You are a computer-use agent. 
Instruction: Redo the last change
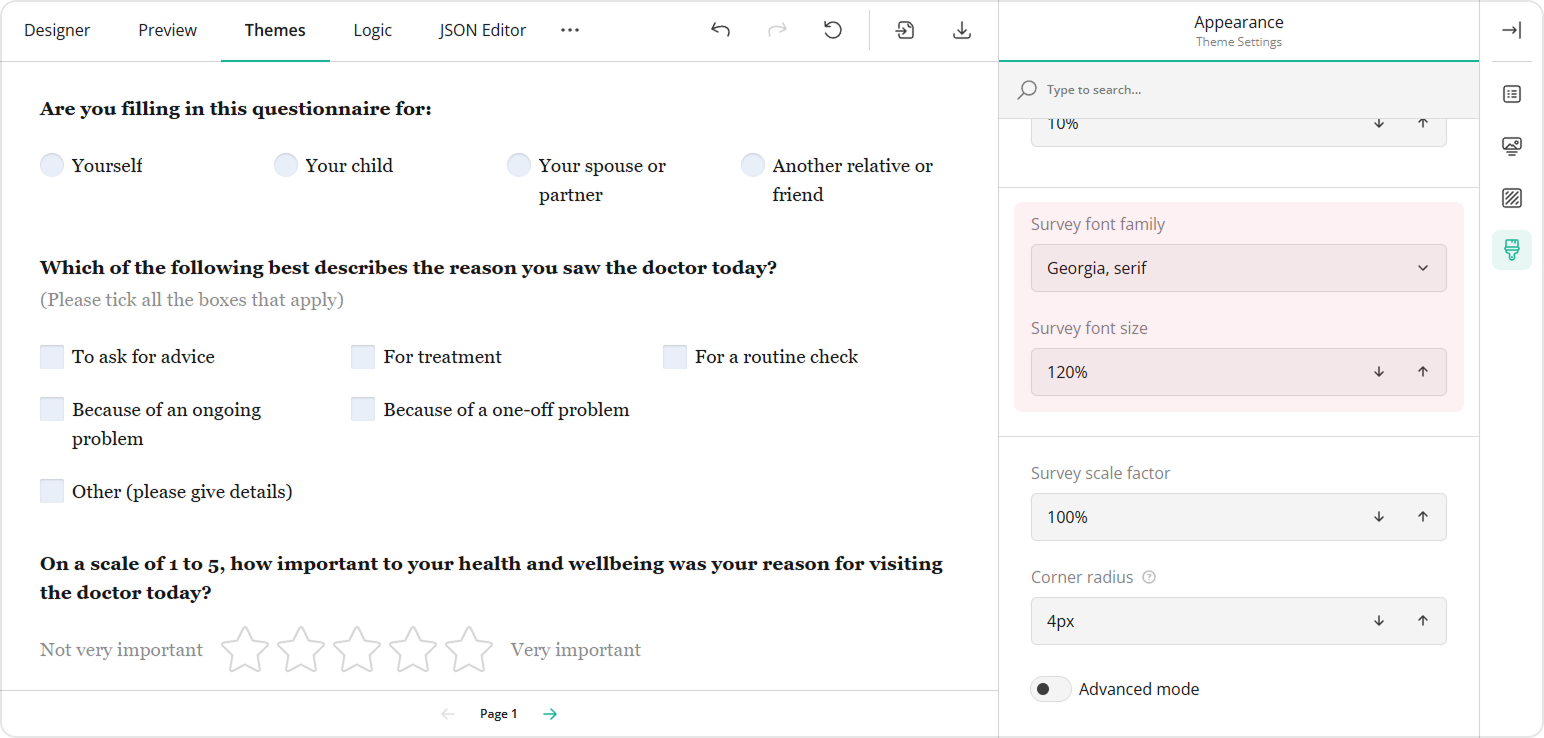click(x=778, y=30)
